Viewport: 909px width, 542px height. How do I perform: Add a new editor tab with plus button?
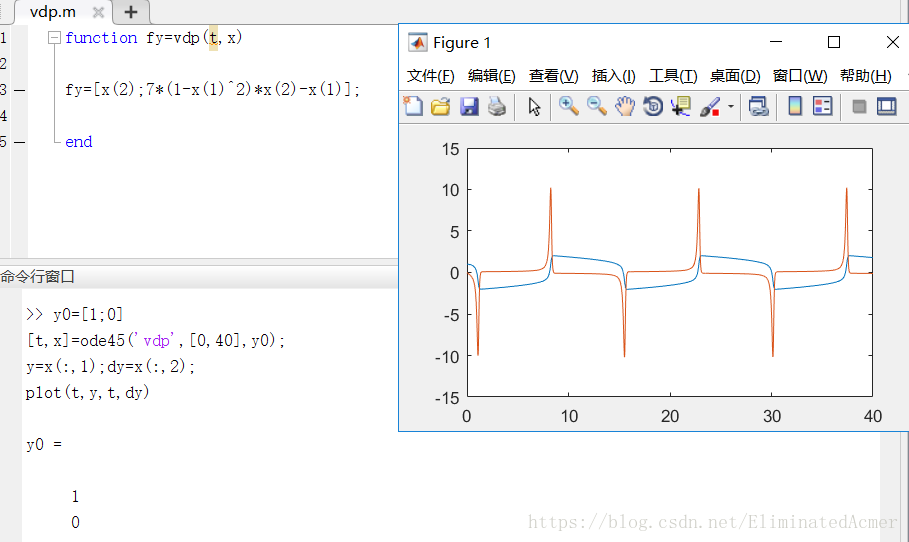click(131, 12)
